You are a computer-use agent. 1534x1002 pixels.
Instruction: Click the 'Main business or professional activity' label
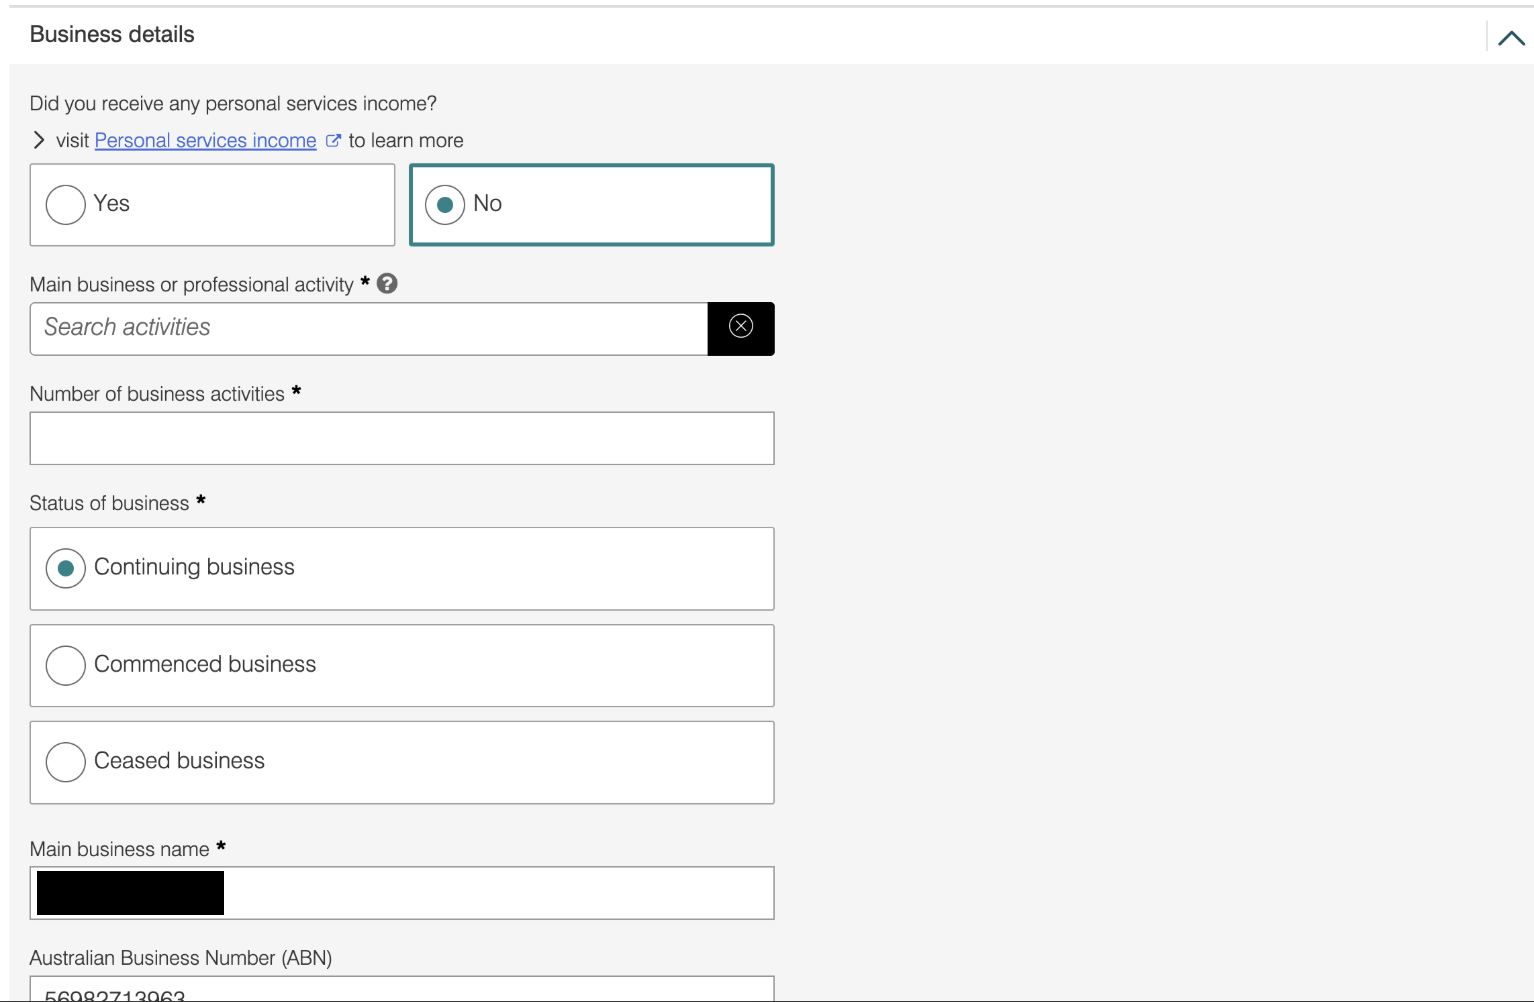[192, 285]
